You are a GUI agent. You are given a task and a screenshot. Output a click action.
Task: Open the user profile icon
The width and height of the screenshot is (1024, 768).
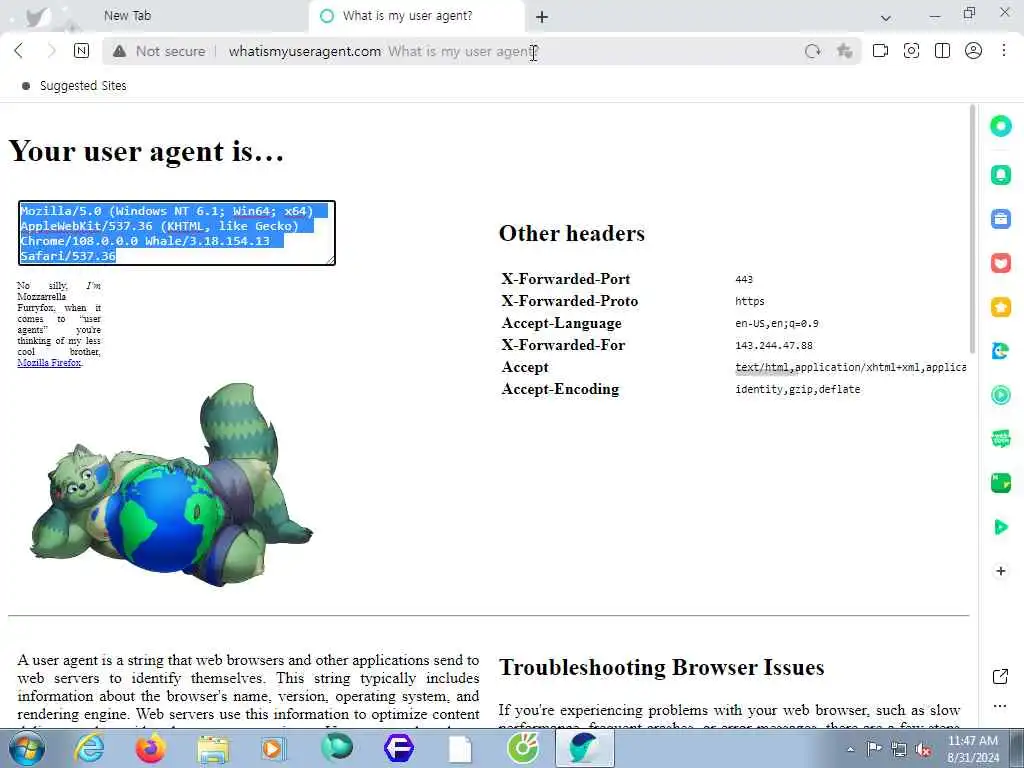pos(973,51)
